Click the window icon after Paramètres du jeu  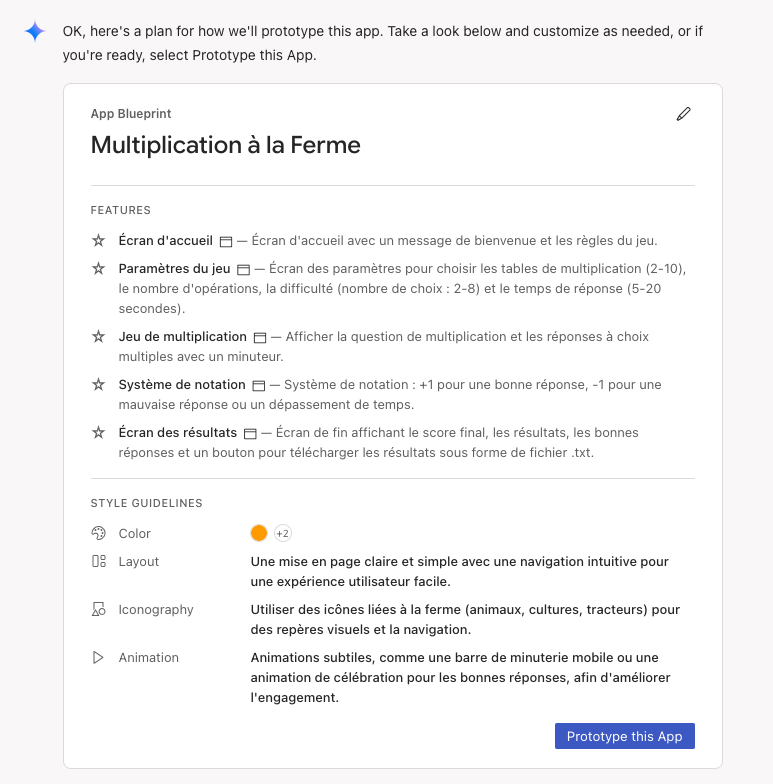244,269
